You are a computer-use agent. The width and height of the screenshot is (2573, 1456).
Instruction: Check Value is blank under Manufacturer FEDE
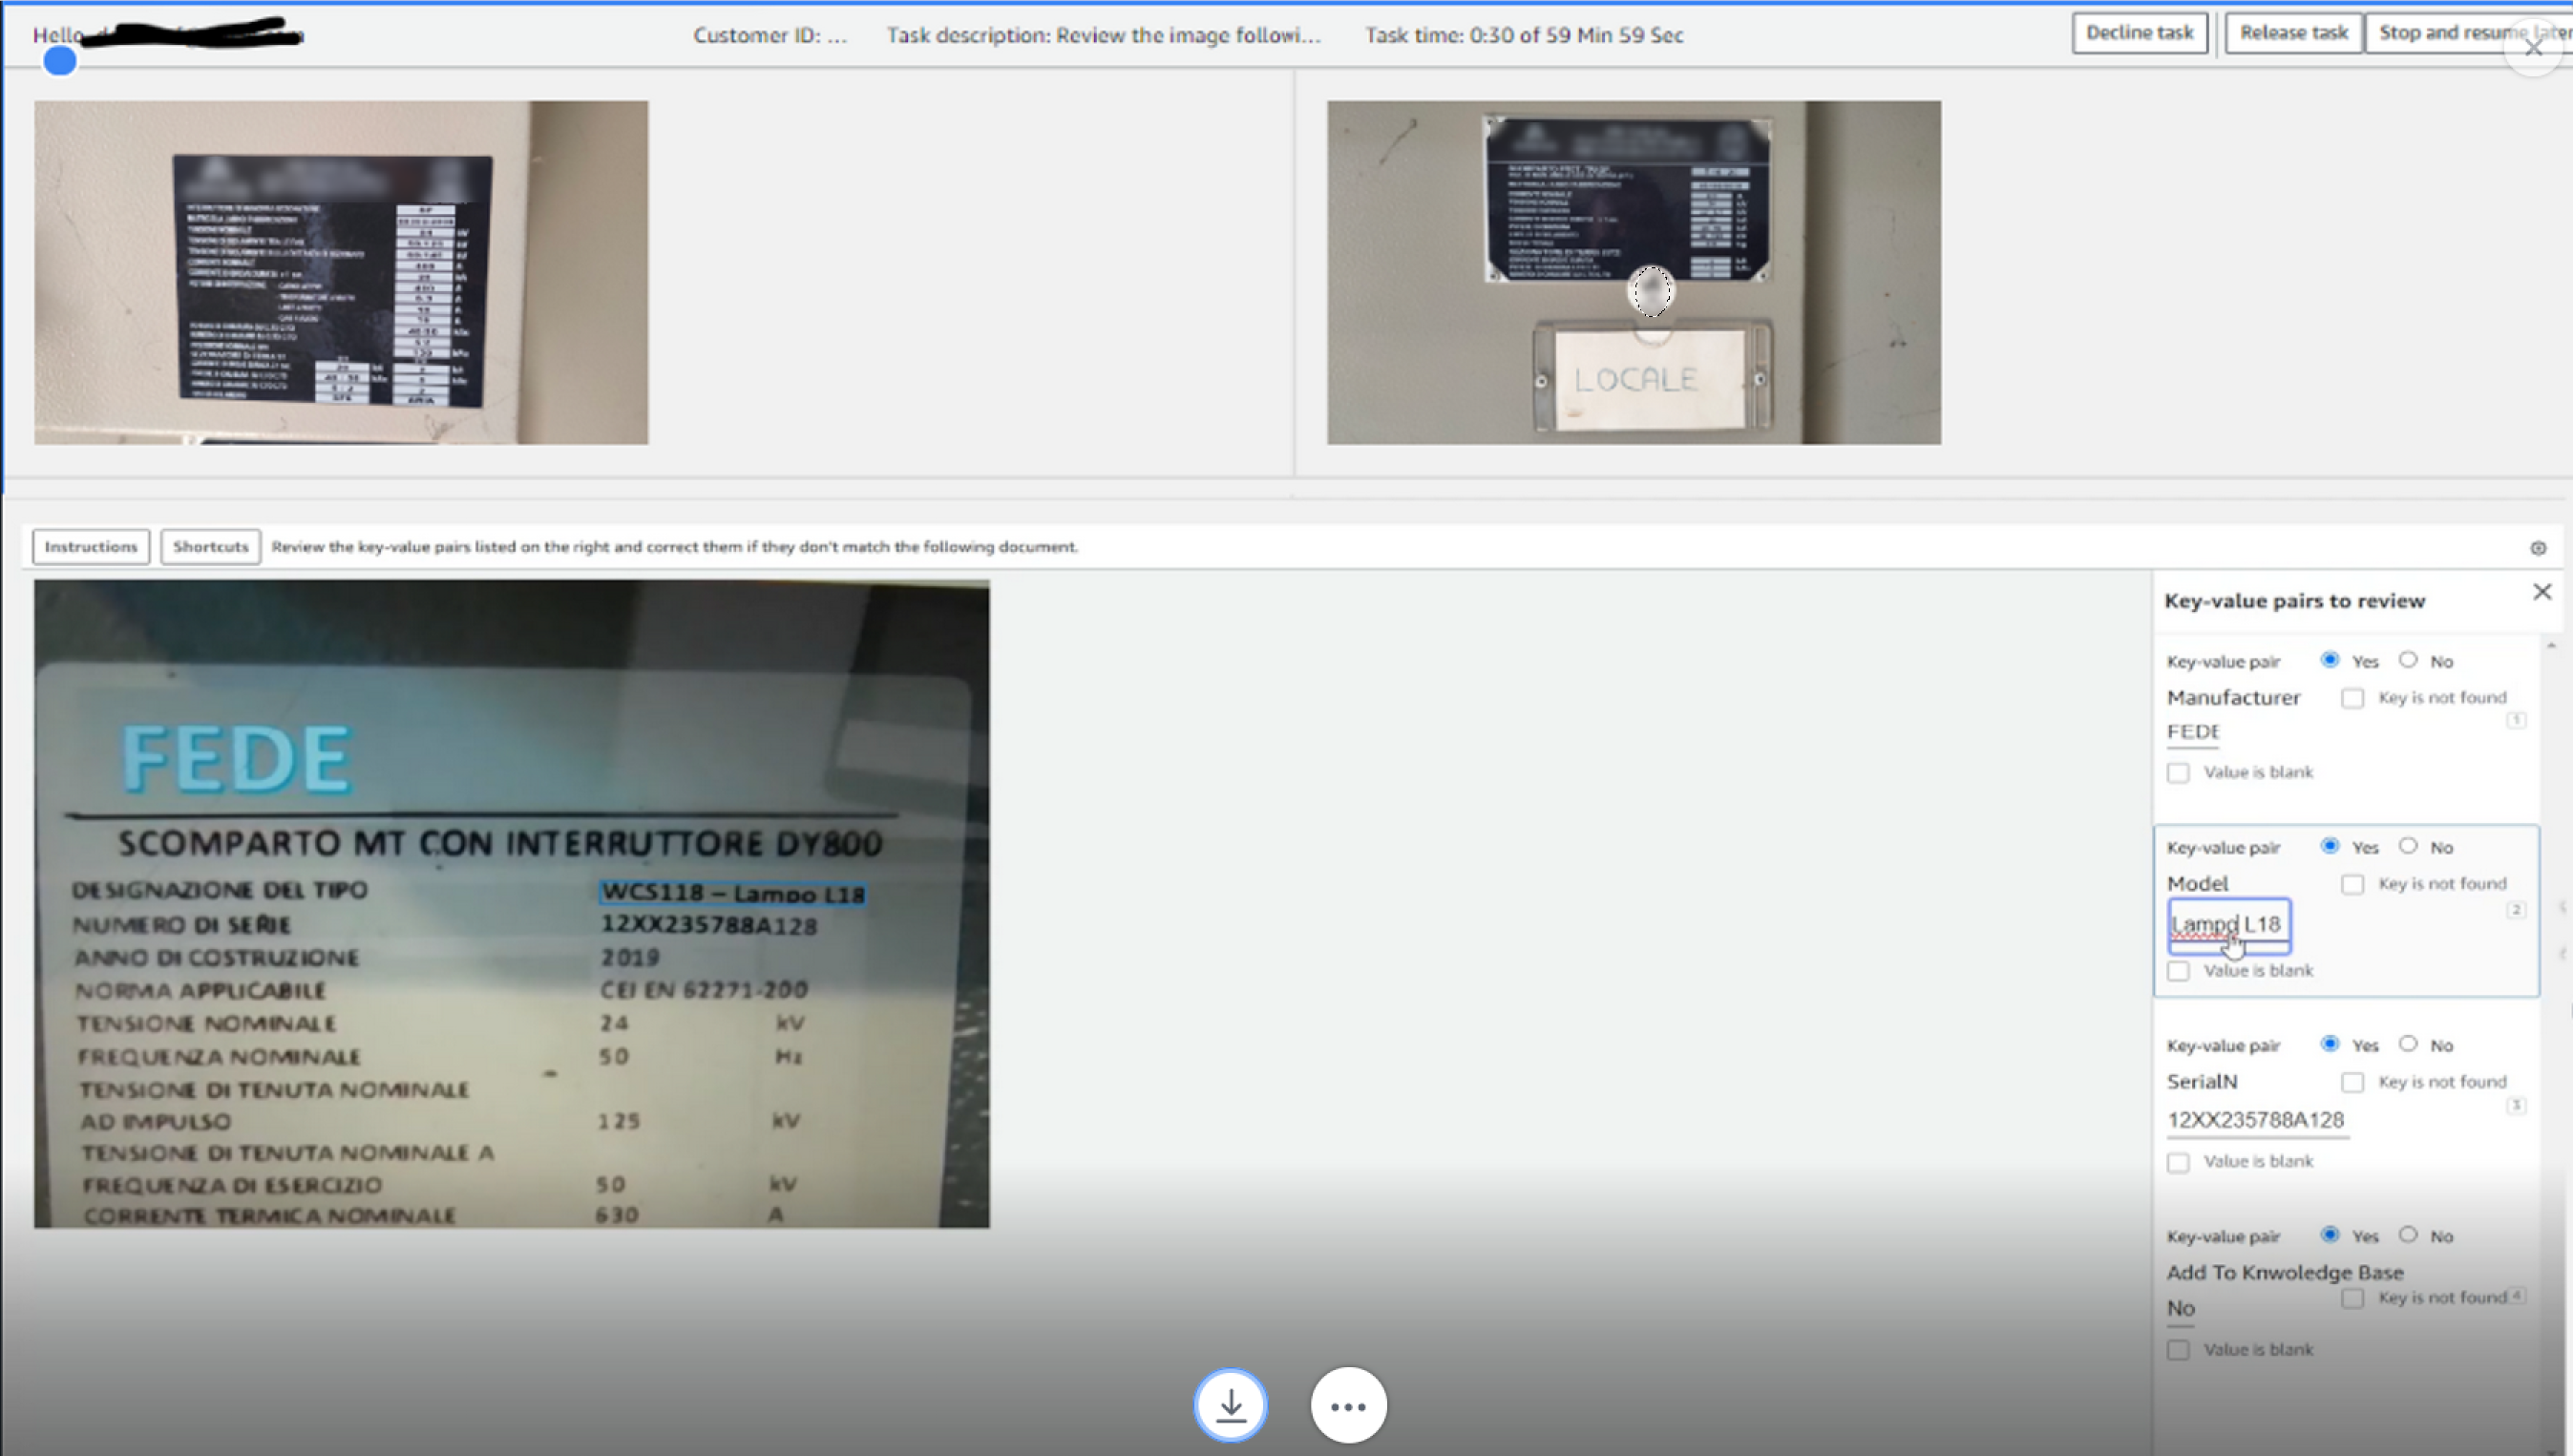2178,772
